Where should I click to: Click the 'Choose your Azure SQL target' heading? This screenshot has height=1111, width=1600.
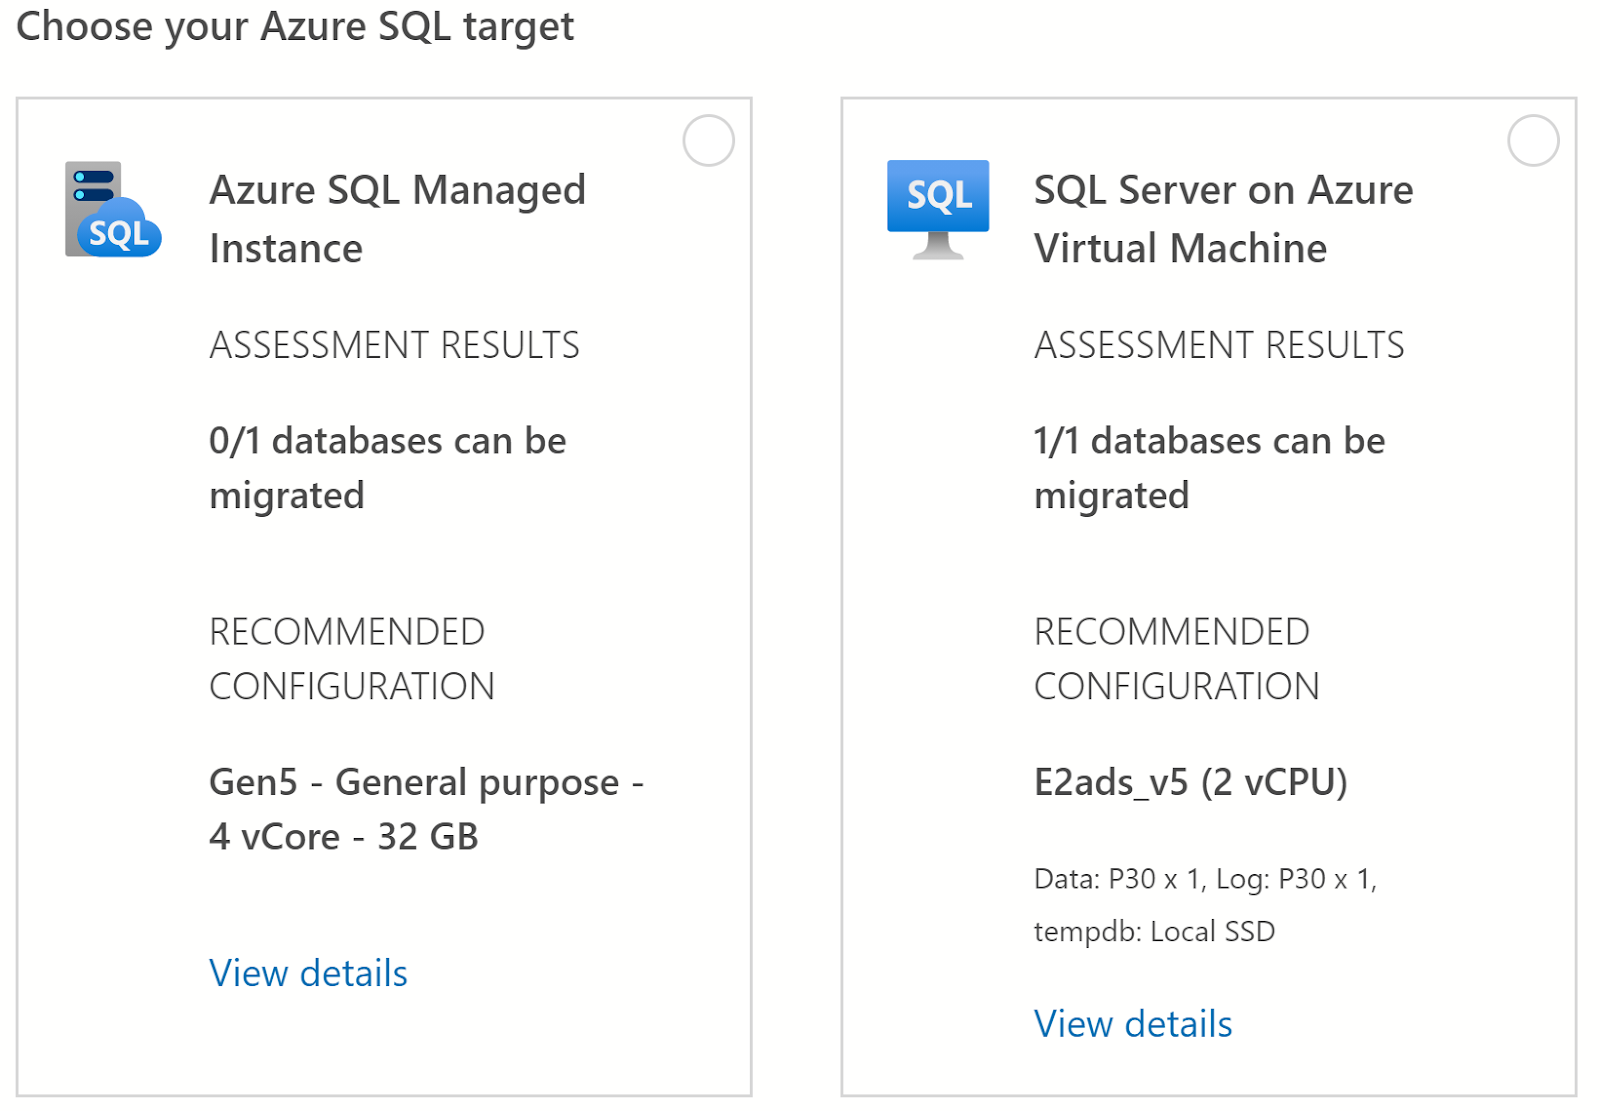[295, 27]
